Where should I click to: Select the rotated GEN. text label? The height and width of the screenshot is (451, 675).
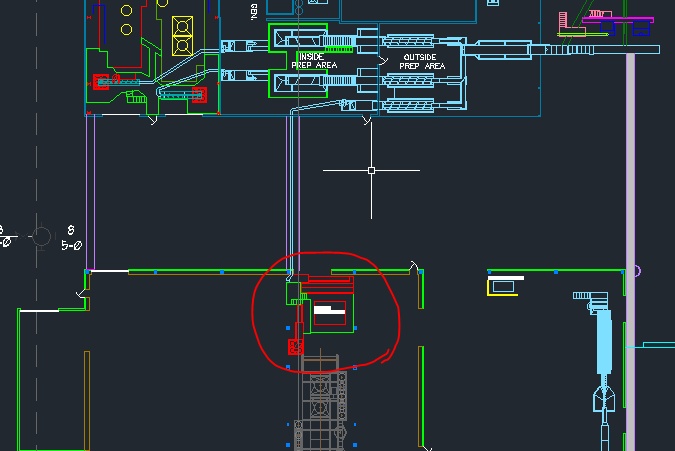tap(254, 12)
